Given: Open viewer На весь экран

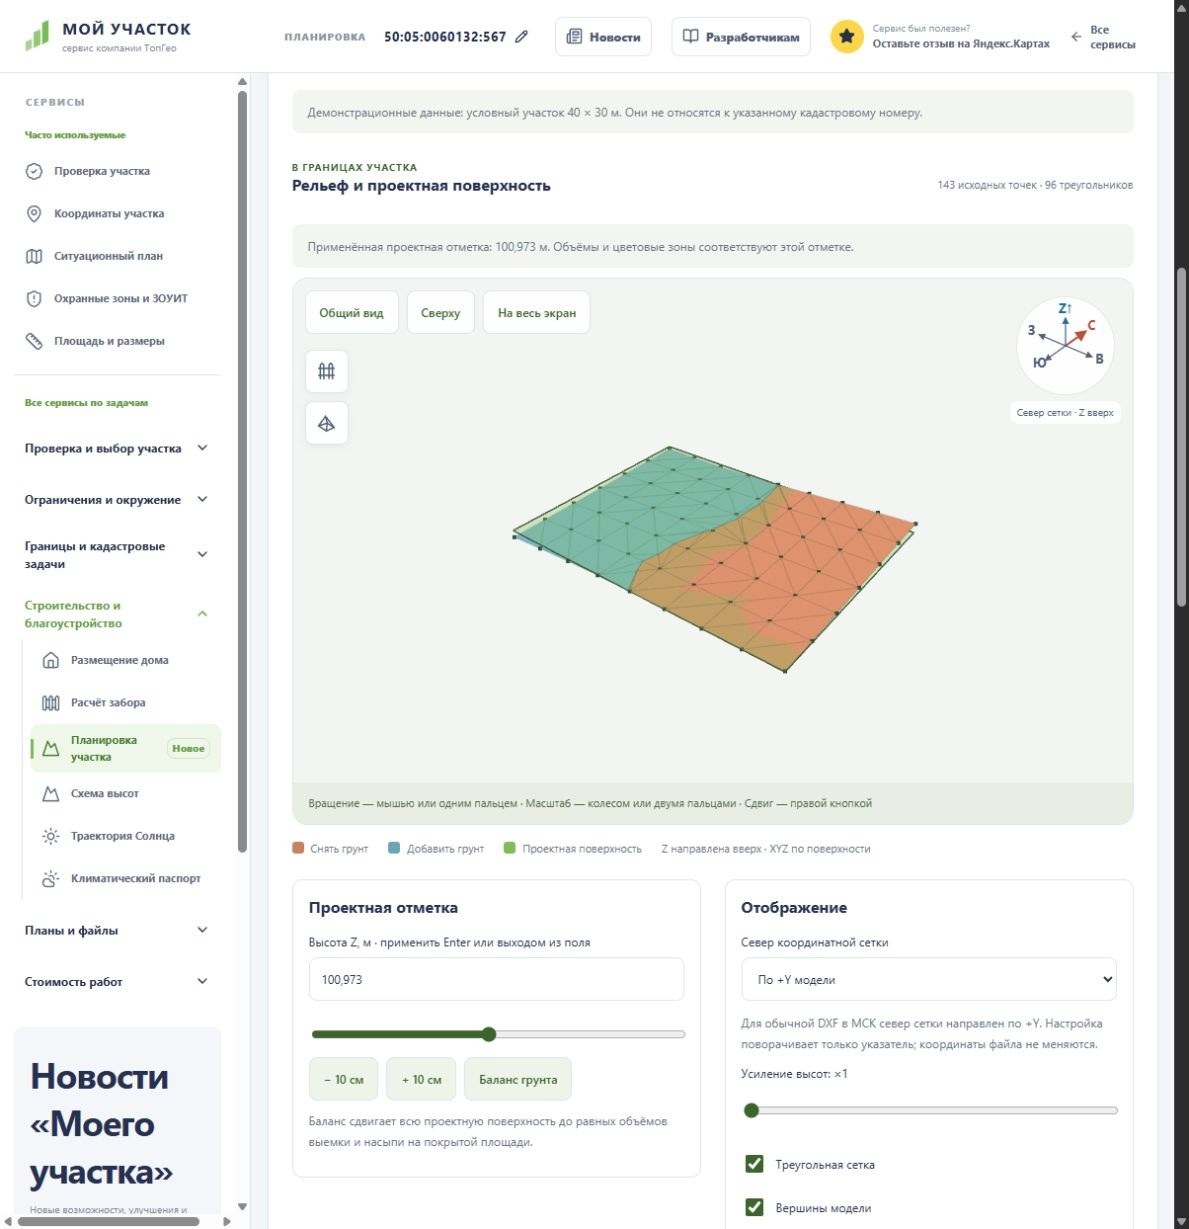Looking at the screenshot, I should (x=537, y=313).
